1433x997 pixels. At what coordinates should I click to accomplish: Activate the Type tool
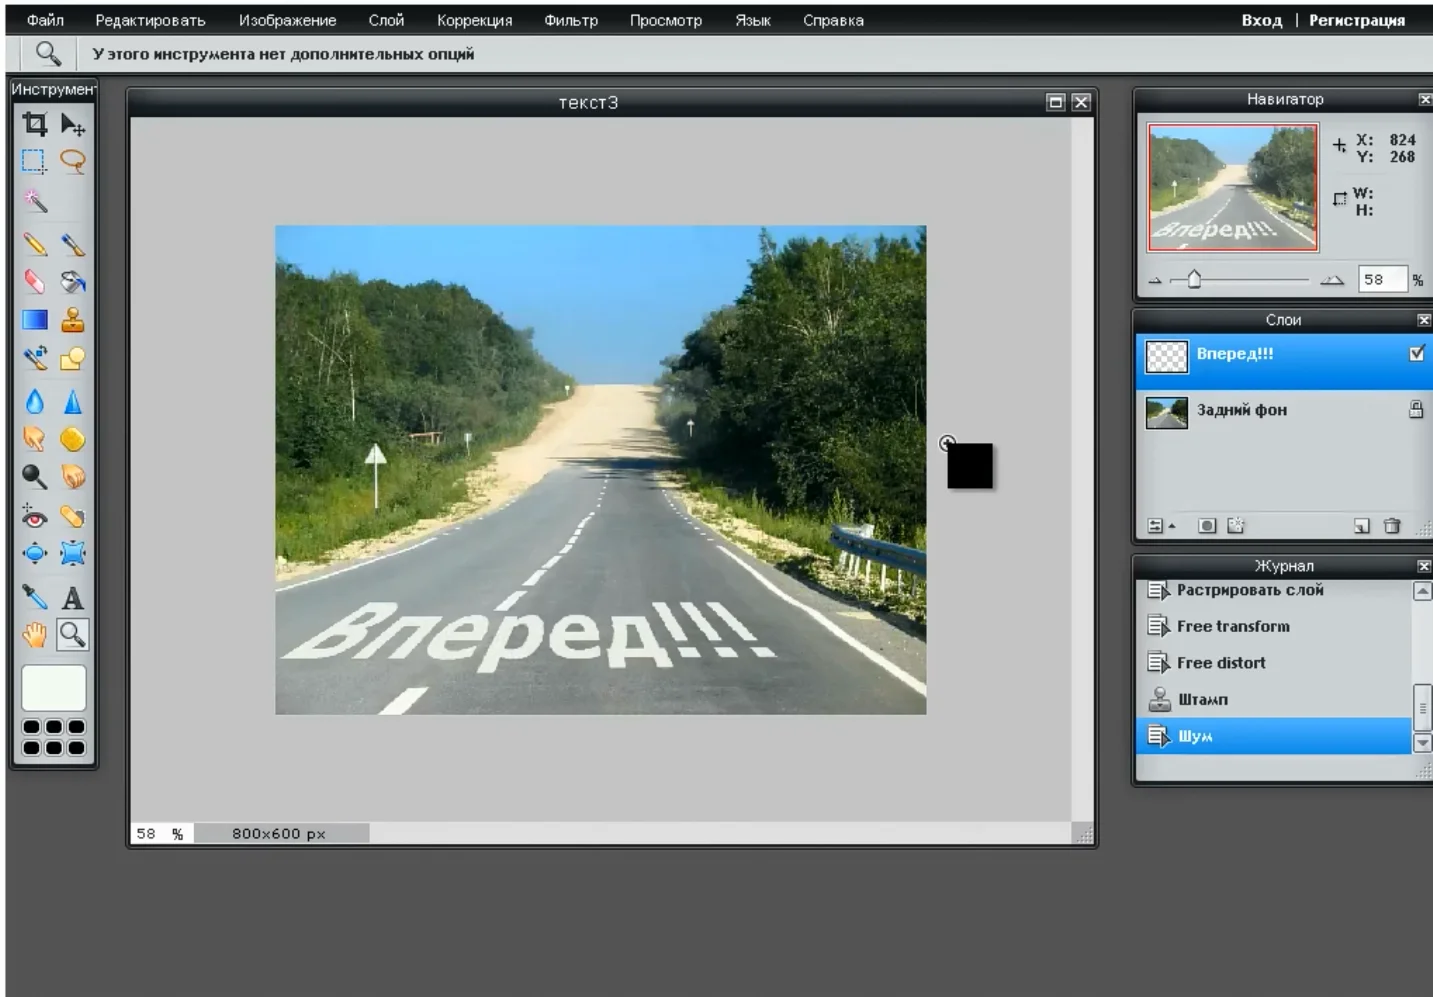click(72, 598)
